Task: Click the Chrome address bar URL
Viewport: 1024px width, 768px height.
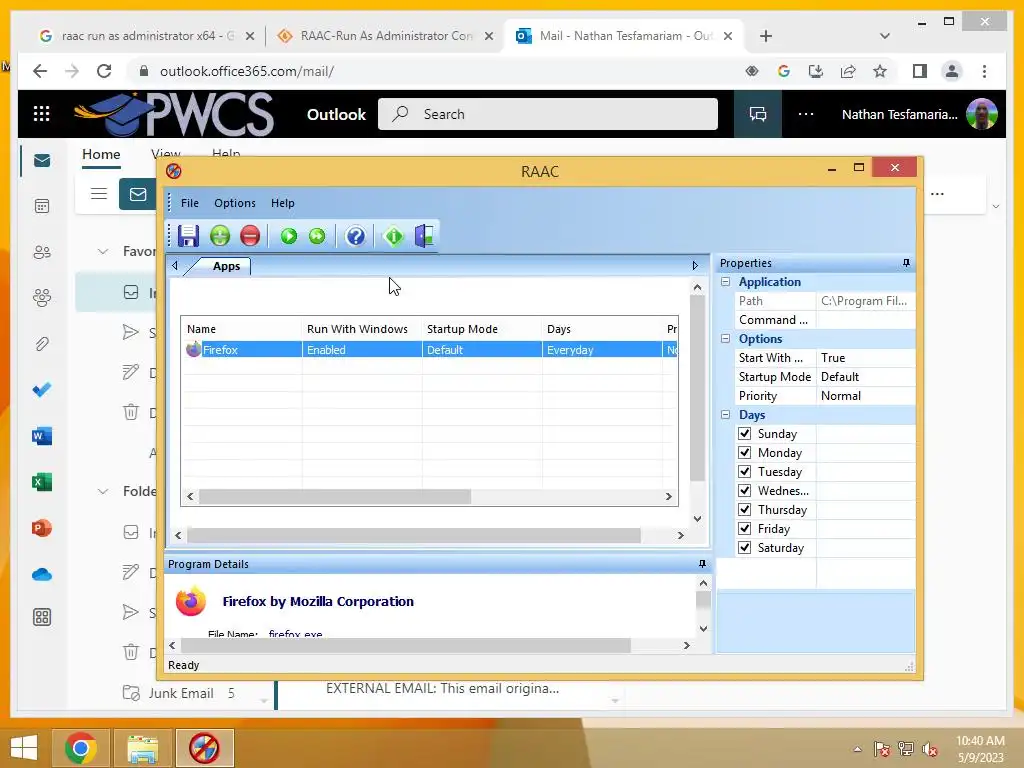Action: [x=247, y=71]
